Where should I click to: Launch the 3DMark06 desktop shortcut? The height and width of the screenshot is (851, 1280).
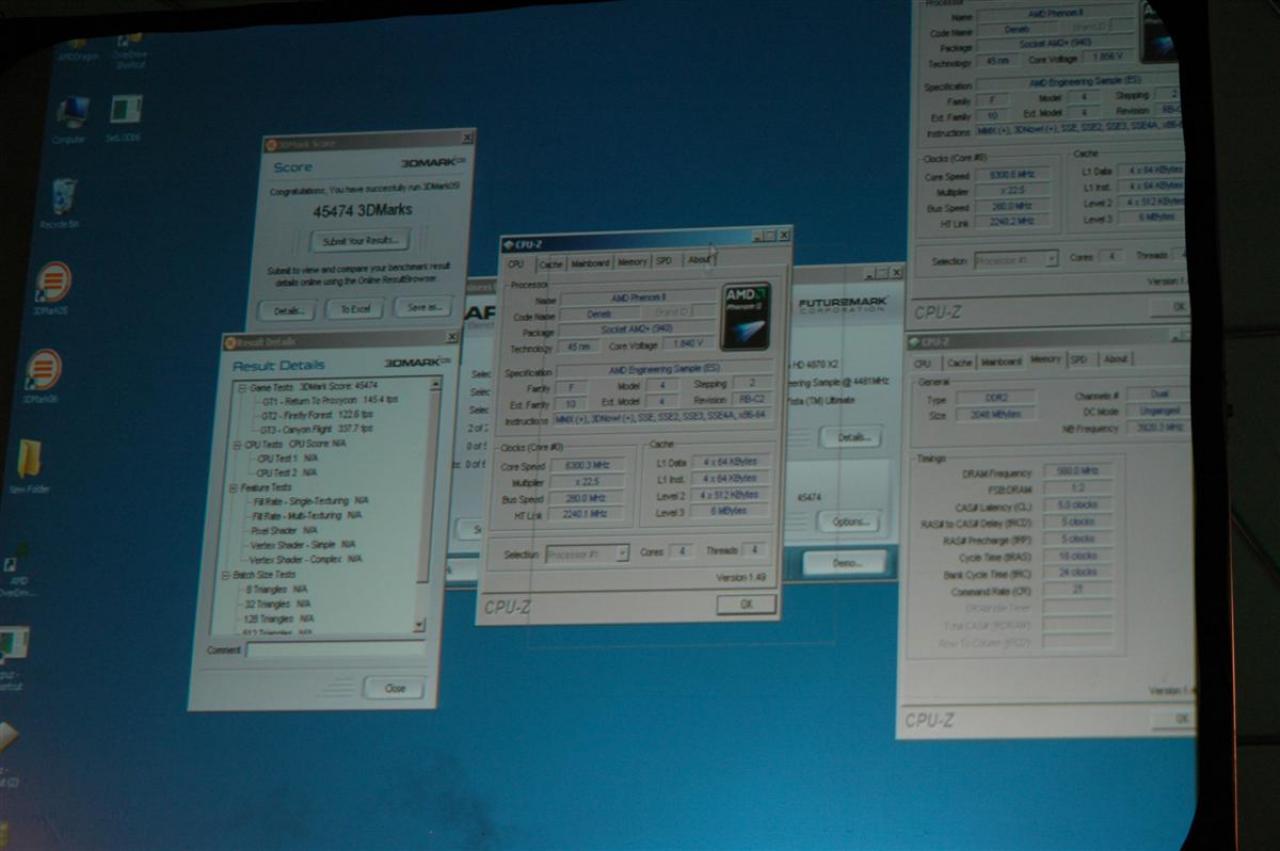(42, 376)
